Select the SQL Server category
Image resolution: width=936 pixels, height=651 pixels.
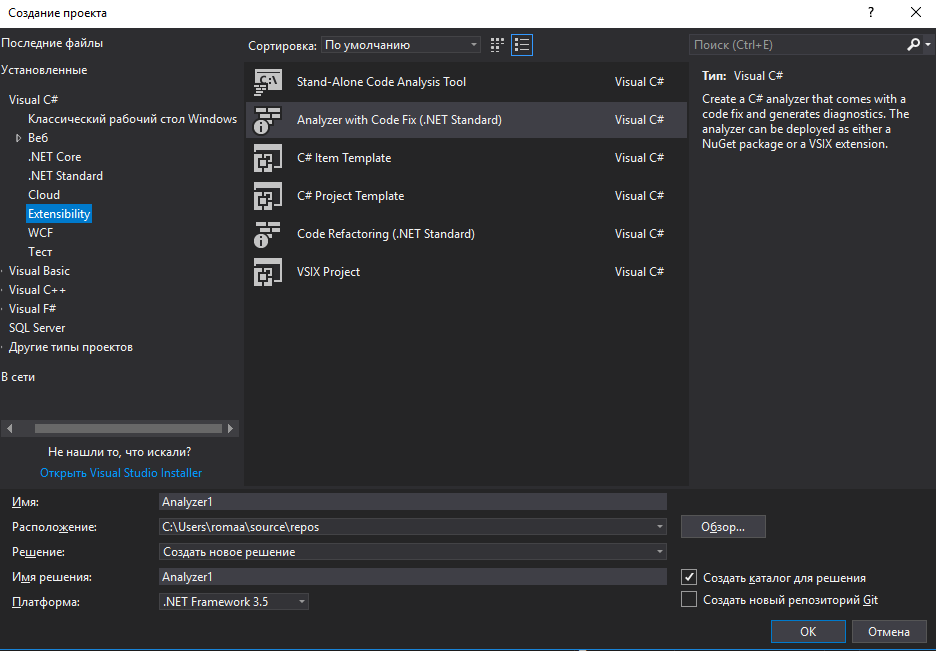37,328
